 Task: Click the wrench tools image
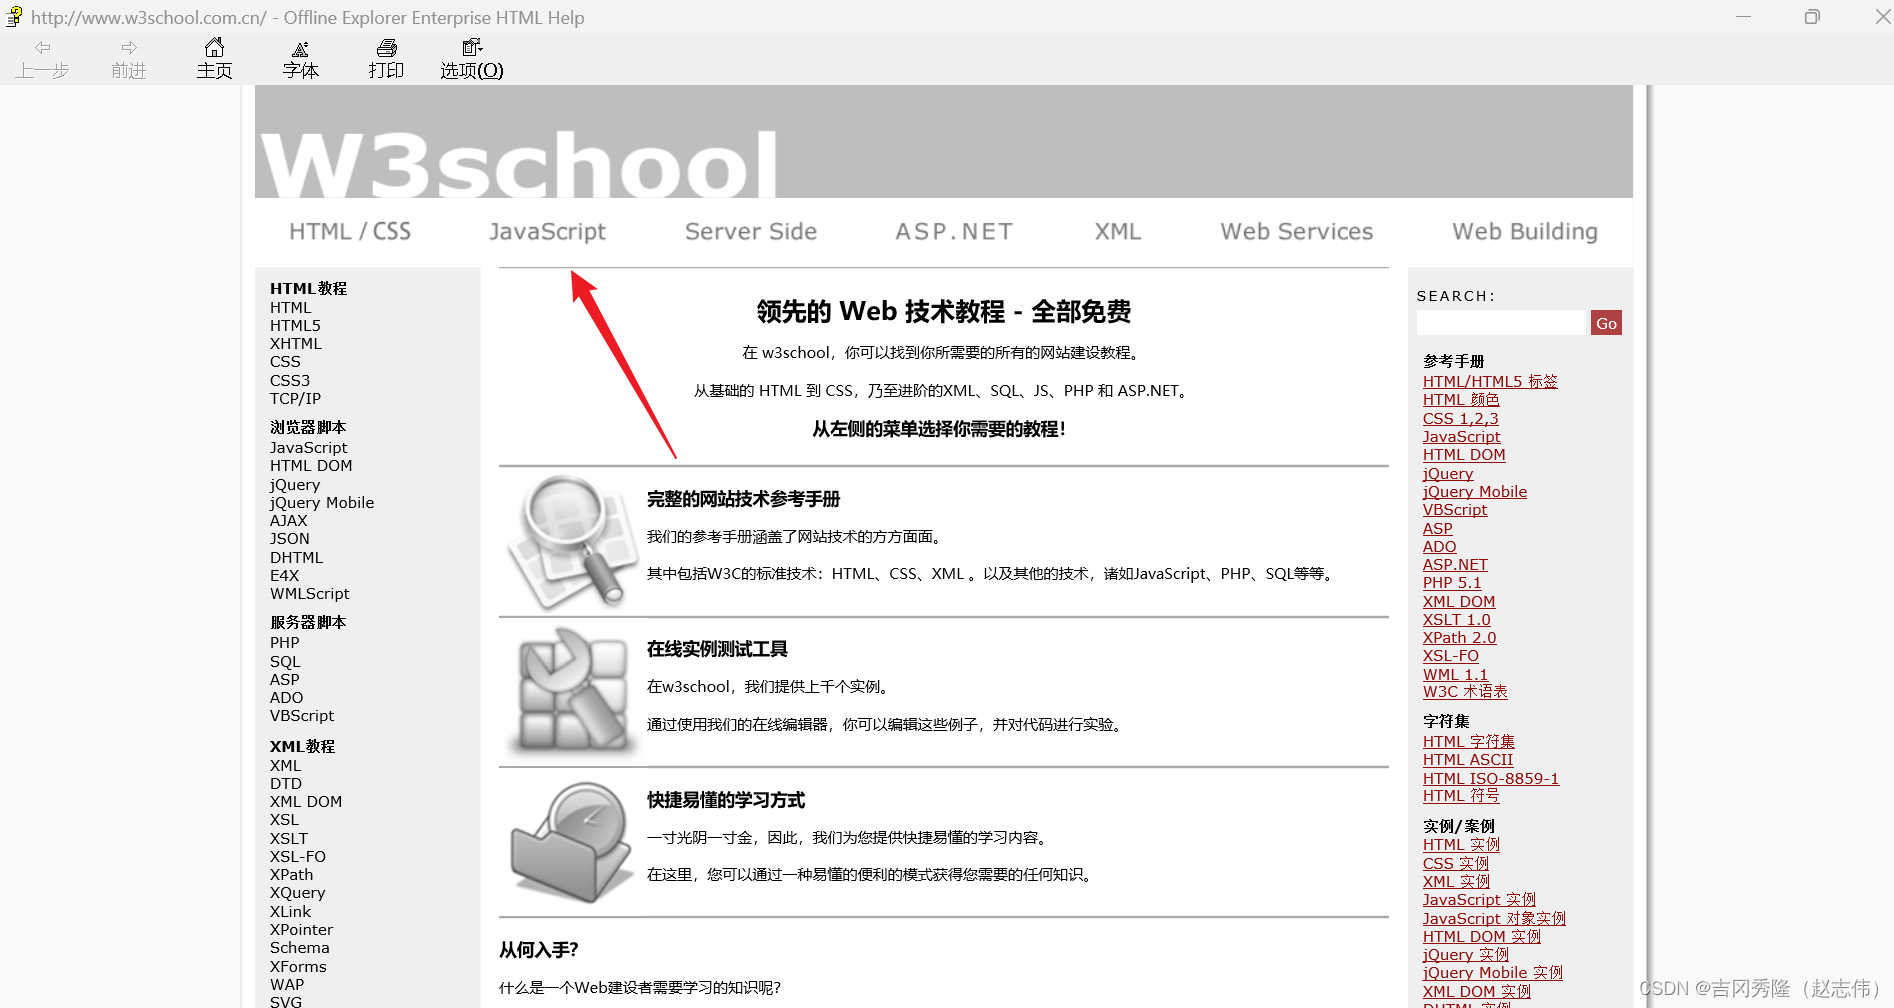(x=571, y=691)
